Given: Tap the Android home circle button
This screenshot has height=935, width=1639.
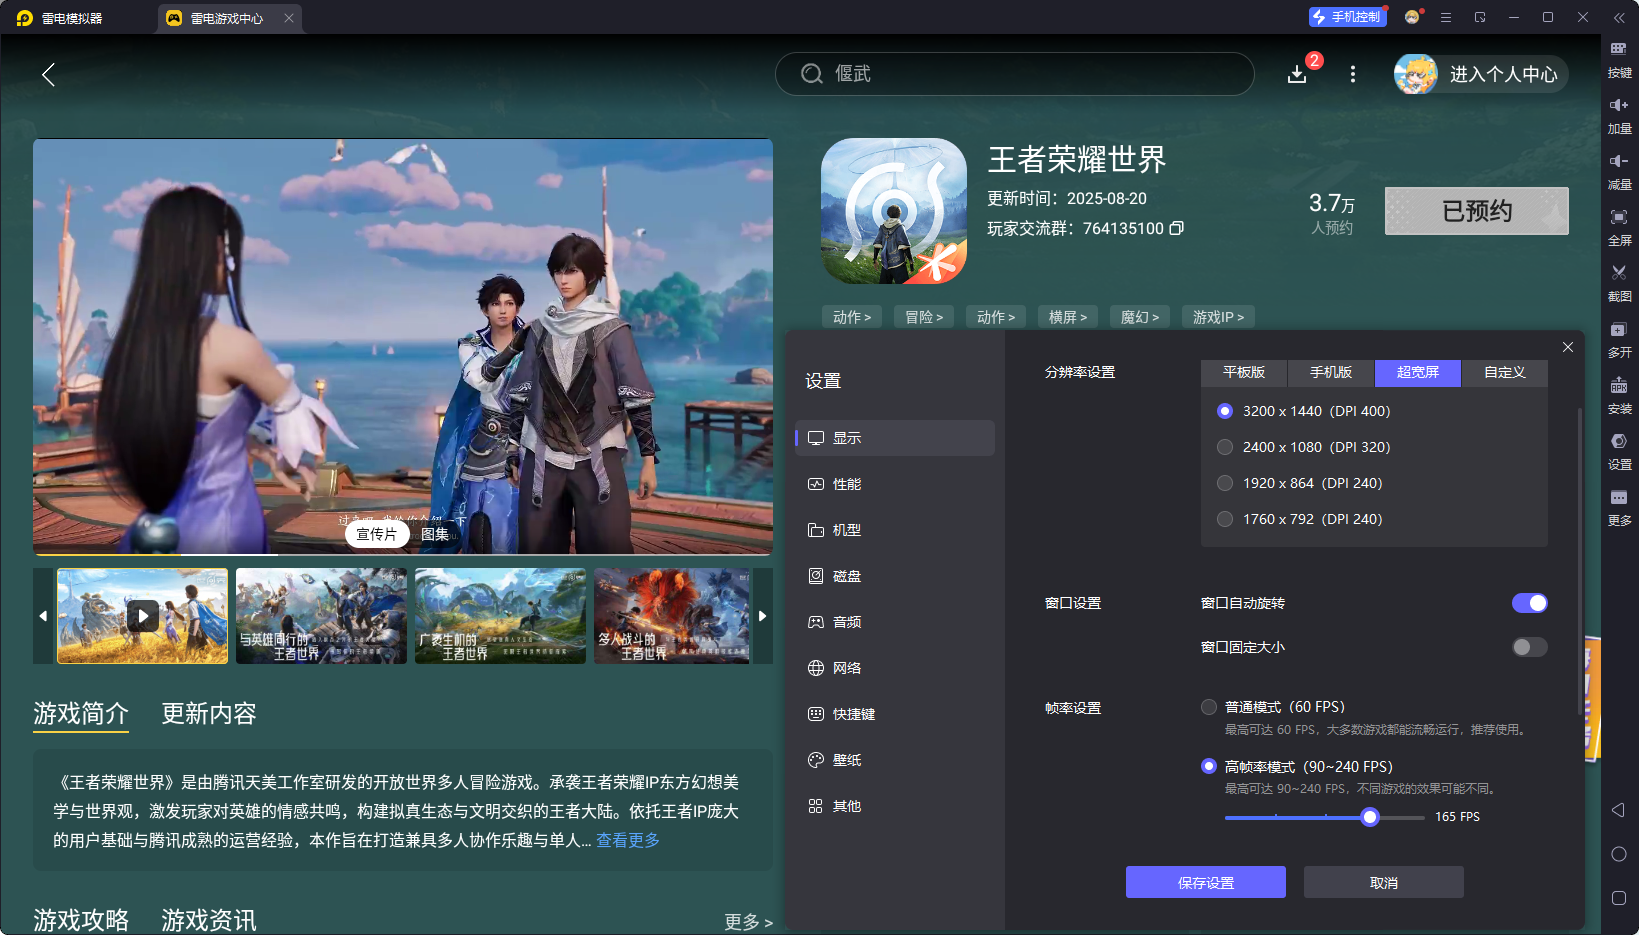Looking at the screenshot, I should point(1619,854).
